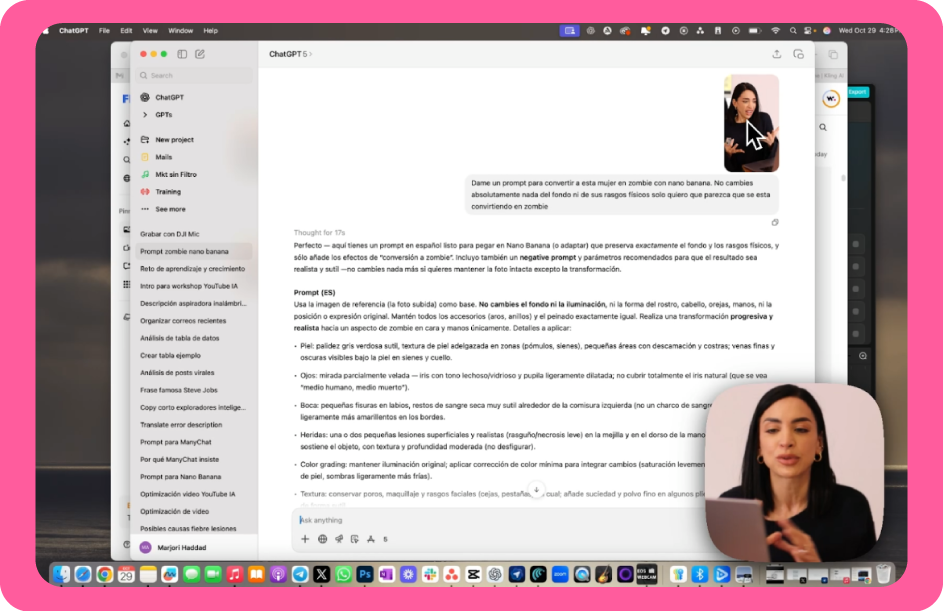Expand the GPTs section chevron
943x611 pixels.
(x=145, y=115)
